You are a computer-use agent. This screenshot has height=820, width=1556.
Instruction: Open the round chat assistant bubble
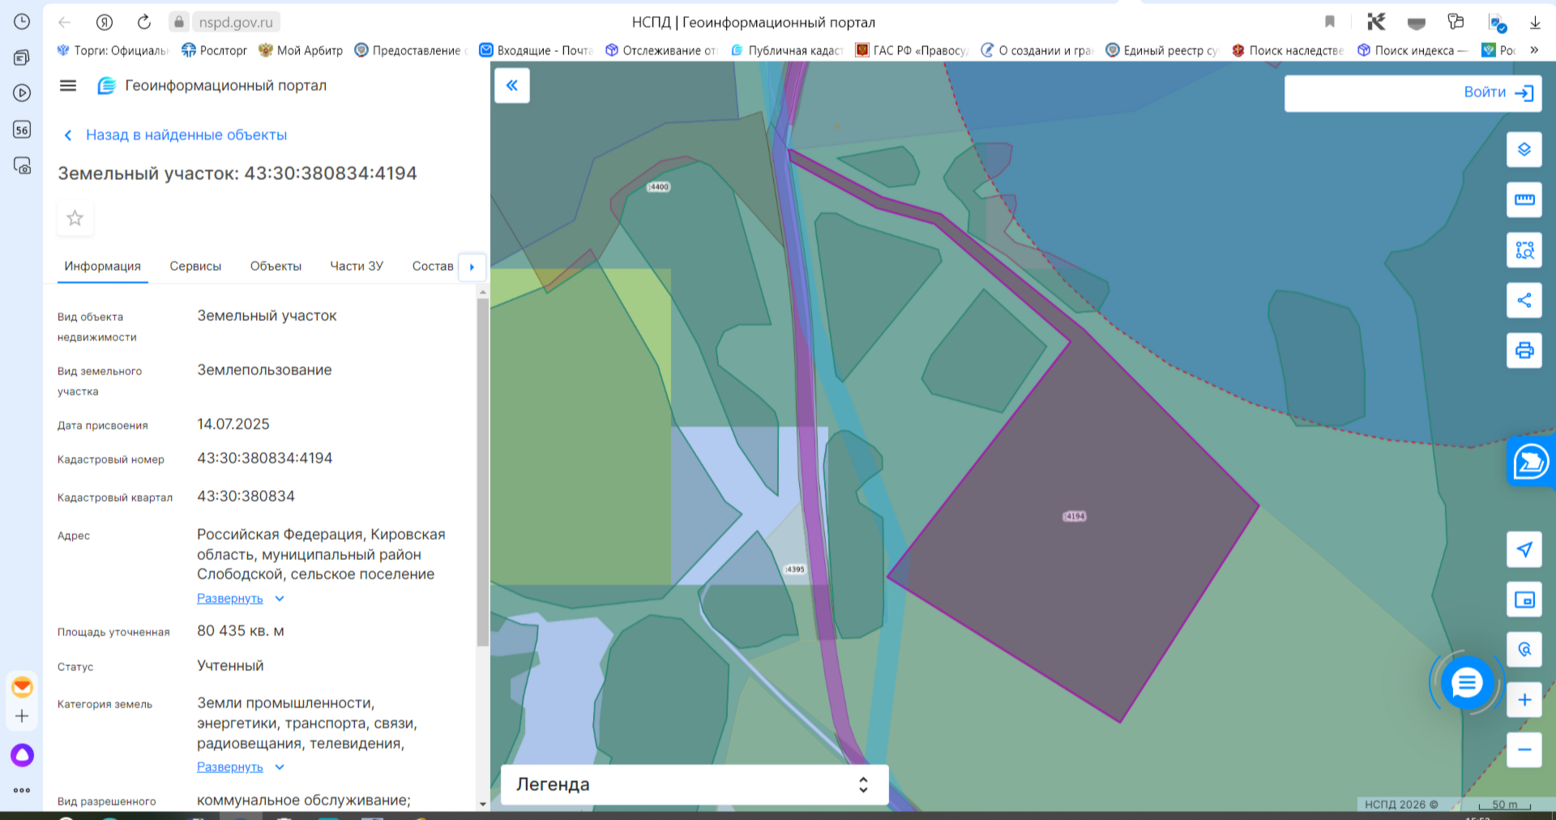coord(1466,683)
